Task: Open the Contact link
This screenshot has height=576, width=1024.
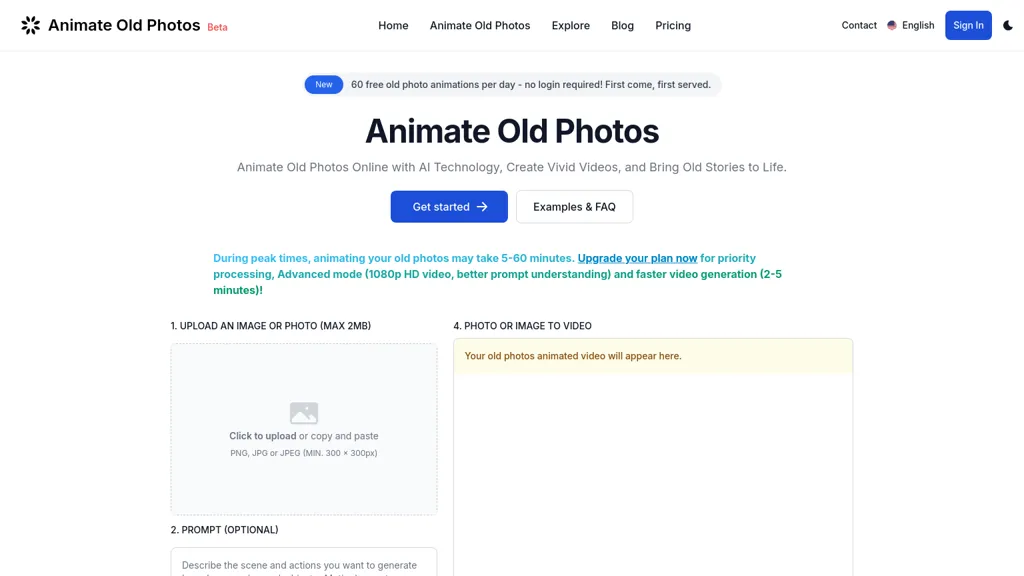Action: click(x=858, y=25)
